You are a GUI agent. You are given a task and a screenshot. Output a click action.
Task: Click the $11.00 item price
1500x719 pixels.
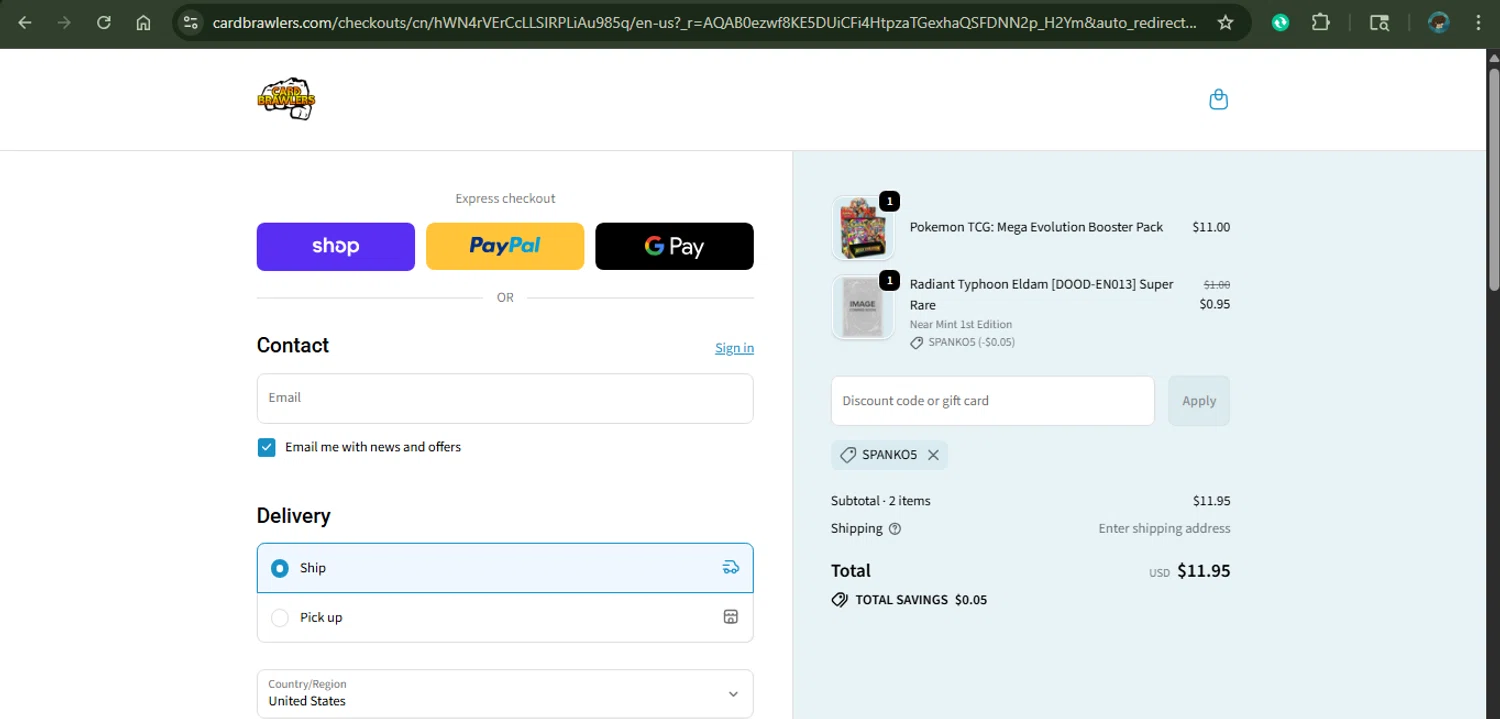tap(1211, 227)
